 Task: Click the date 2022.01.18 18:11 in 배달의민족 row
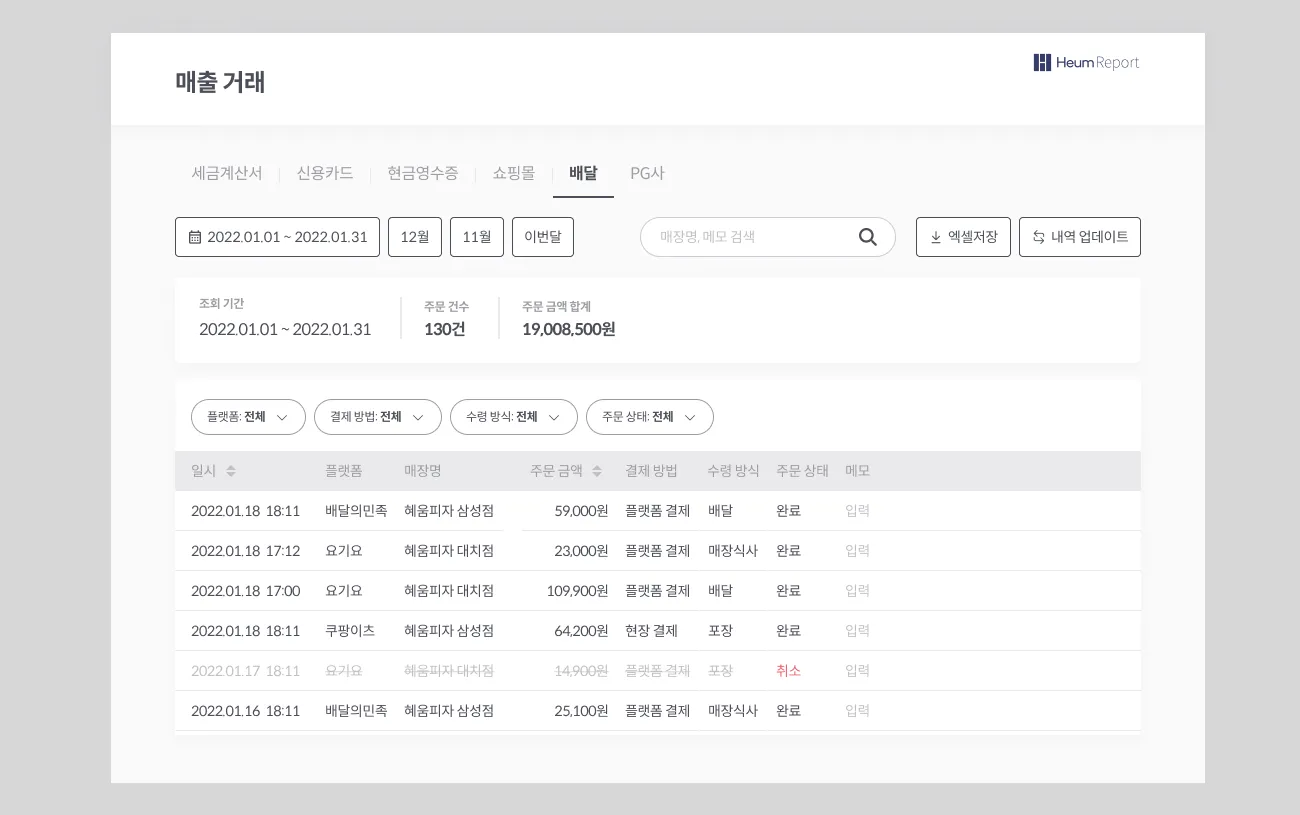[x=245, y=511]
